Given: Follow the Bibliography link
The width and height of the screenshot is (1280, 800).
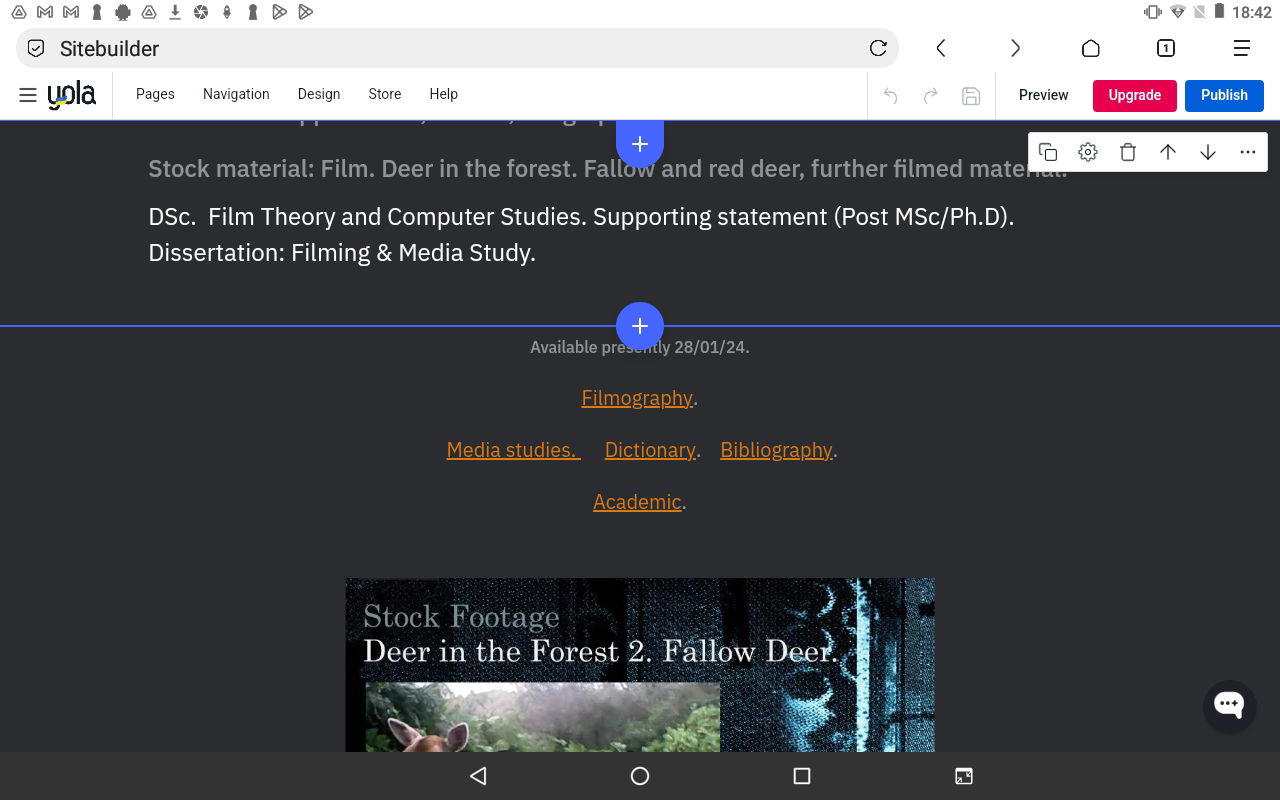Looking at the screenshot, I should pyautogui.click(x=776, y=450).
